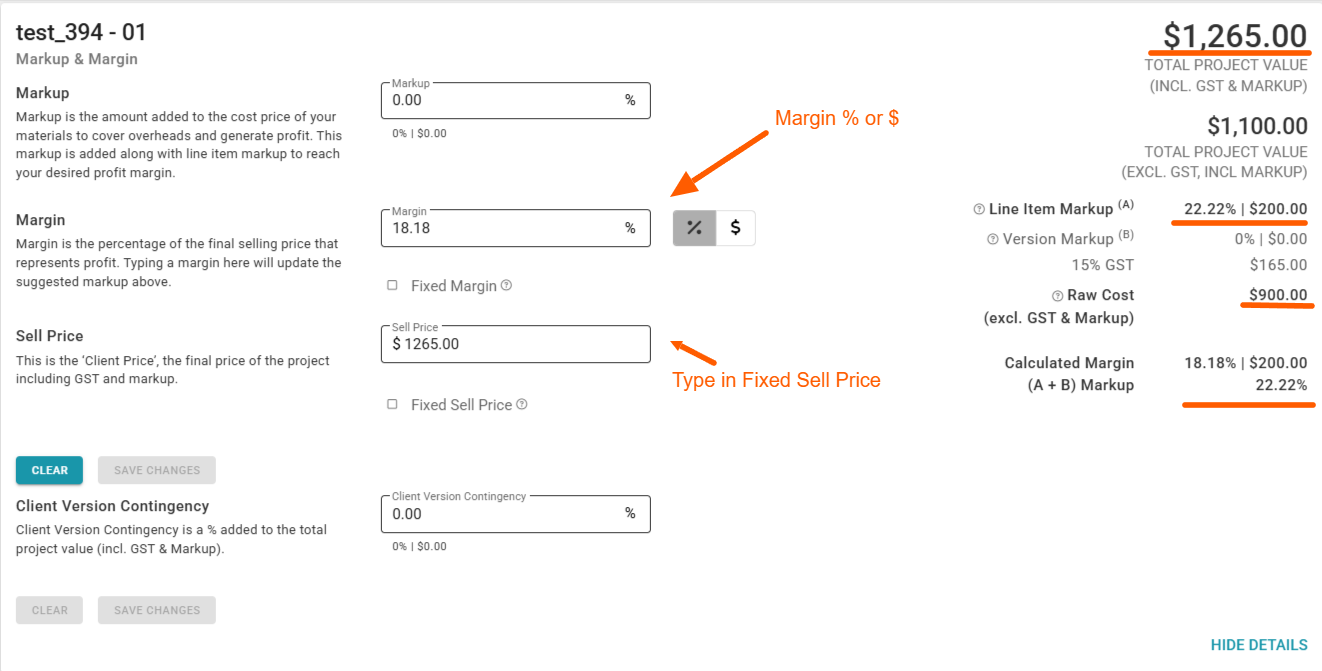Image resolution: width=1322 pixels, height=671 pixels.
Task: Click help icon before Line Item Markup
Action: [x=979, y=210]
